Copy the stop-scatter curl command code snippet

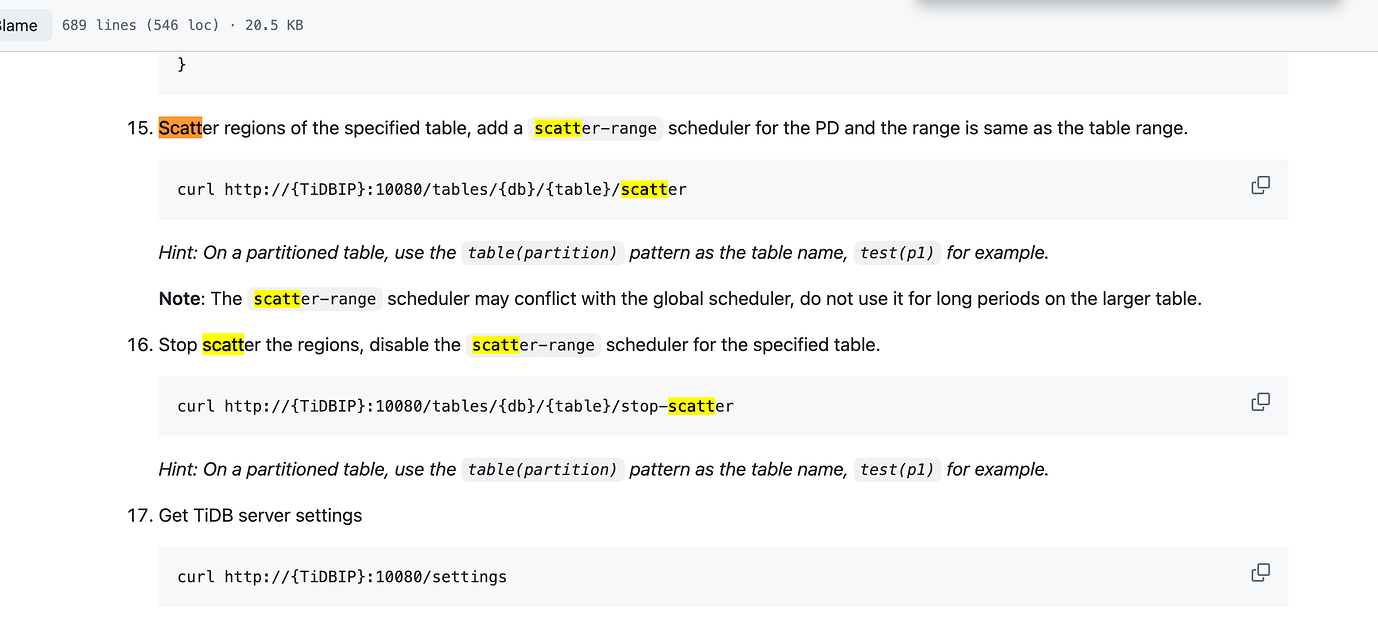point(1260,401)
